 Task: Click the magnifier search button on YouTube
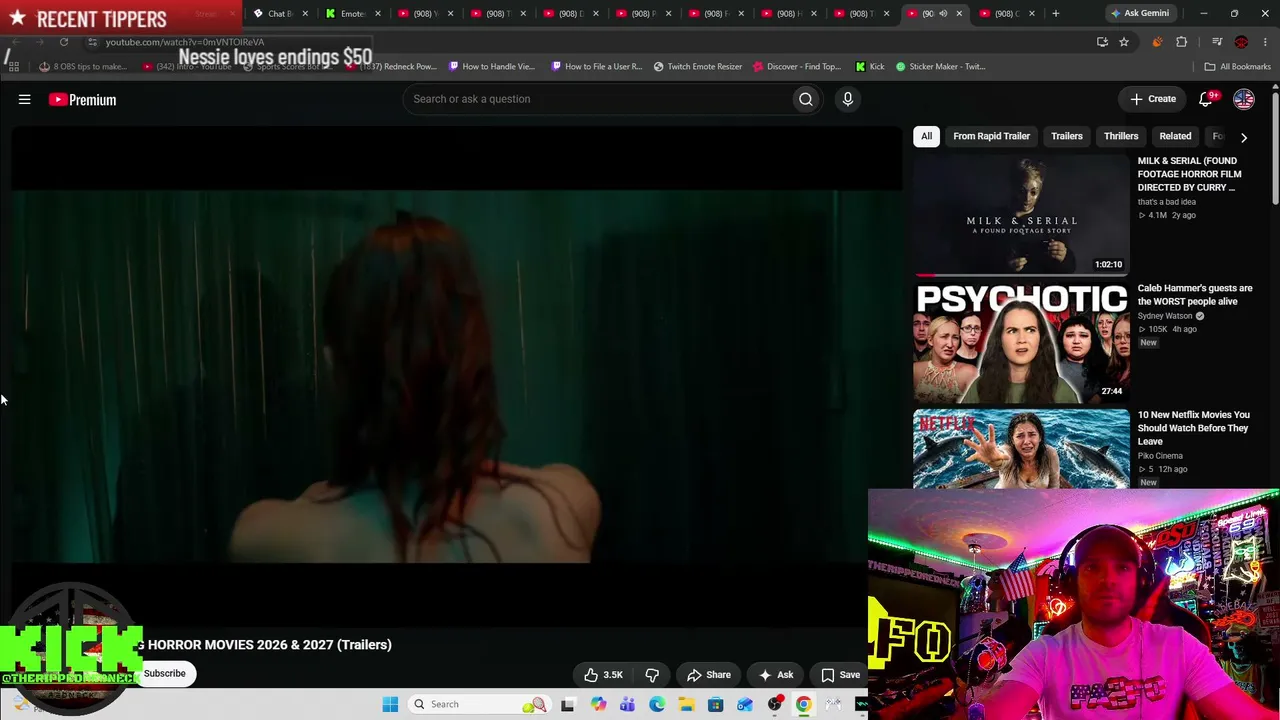[x=805, y=99]
